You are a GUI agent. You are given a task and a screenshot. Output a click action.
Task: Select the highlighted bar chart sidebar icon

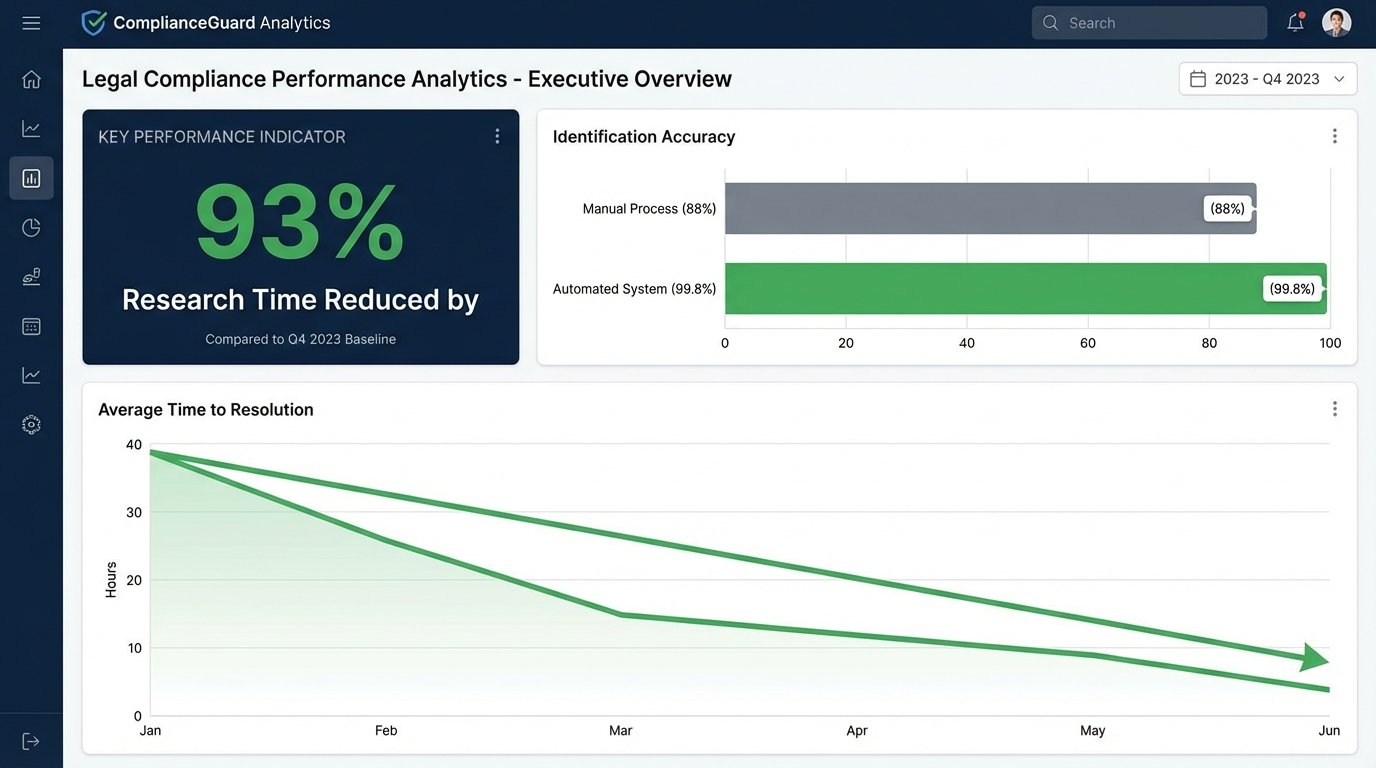tap(31, 178)
